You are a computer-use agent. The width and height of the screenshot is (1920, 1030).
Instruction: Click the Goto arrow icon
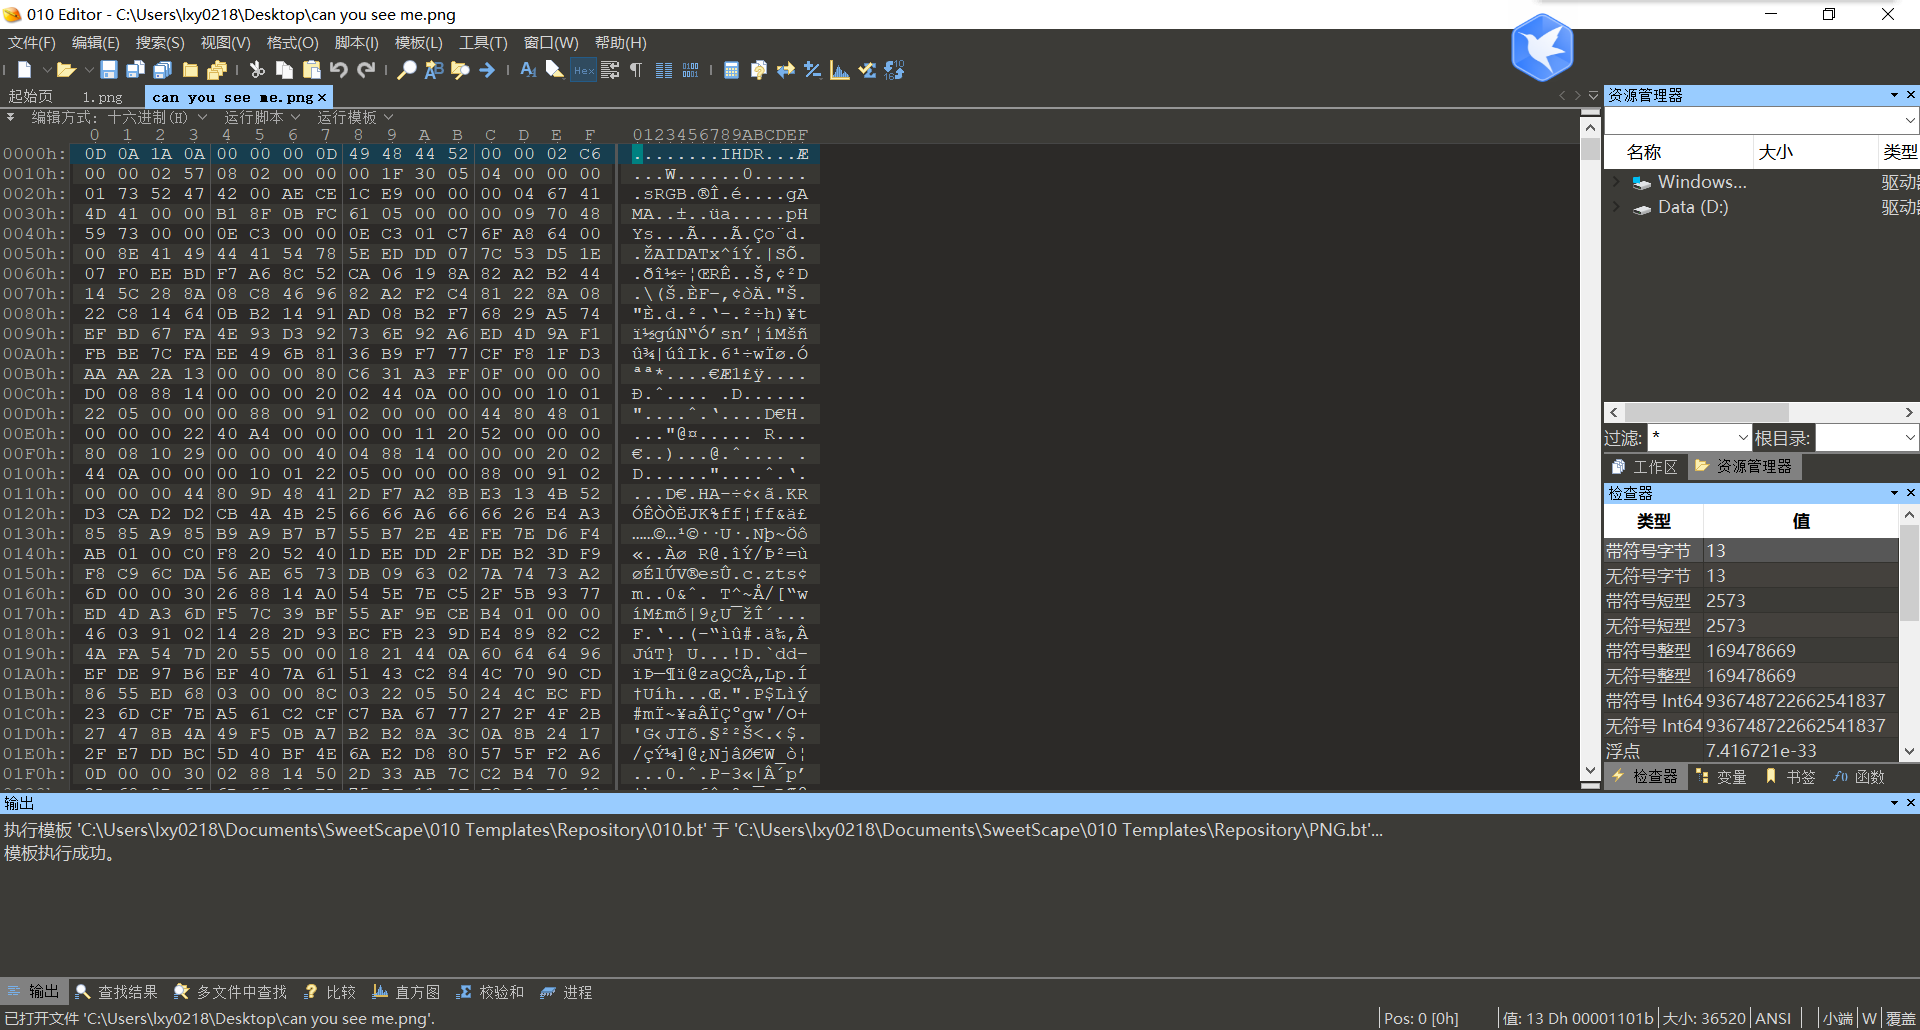tap(487, 70)
